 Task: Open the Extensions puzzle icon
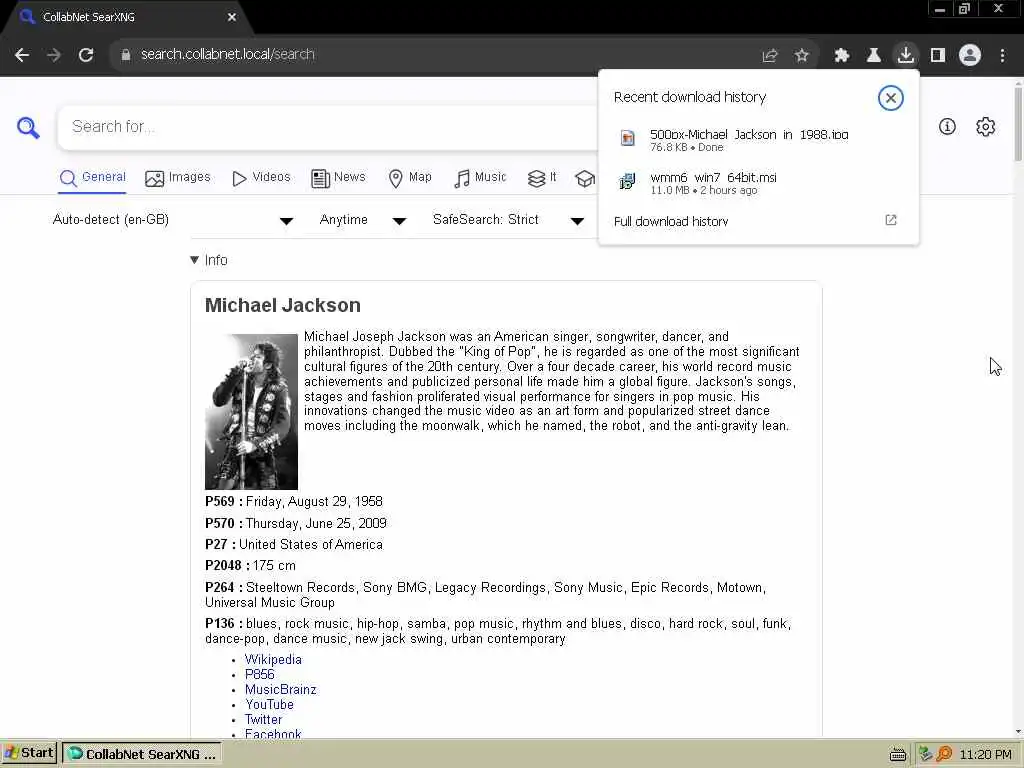tap(842, 56)
